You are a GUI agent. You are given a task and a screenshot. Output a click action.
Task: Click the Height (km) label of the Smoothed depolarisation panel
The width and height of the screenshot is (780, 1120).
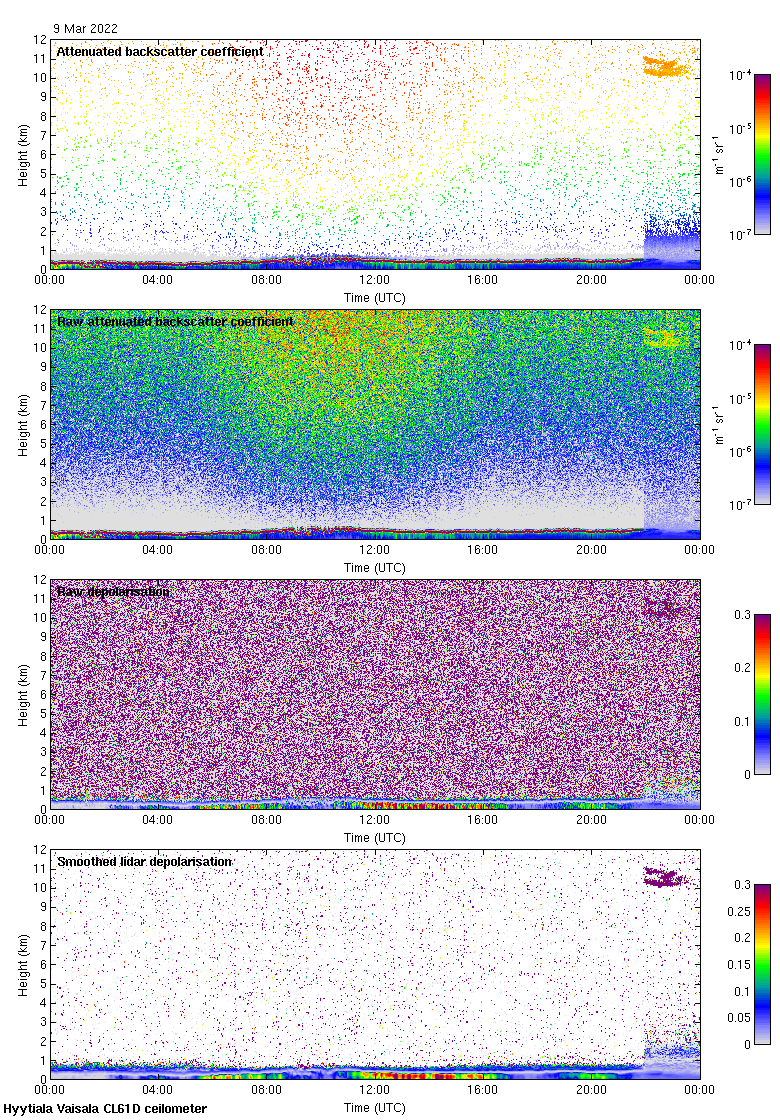24,964
